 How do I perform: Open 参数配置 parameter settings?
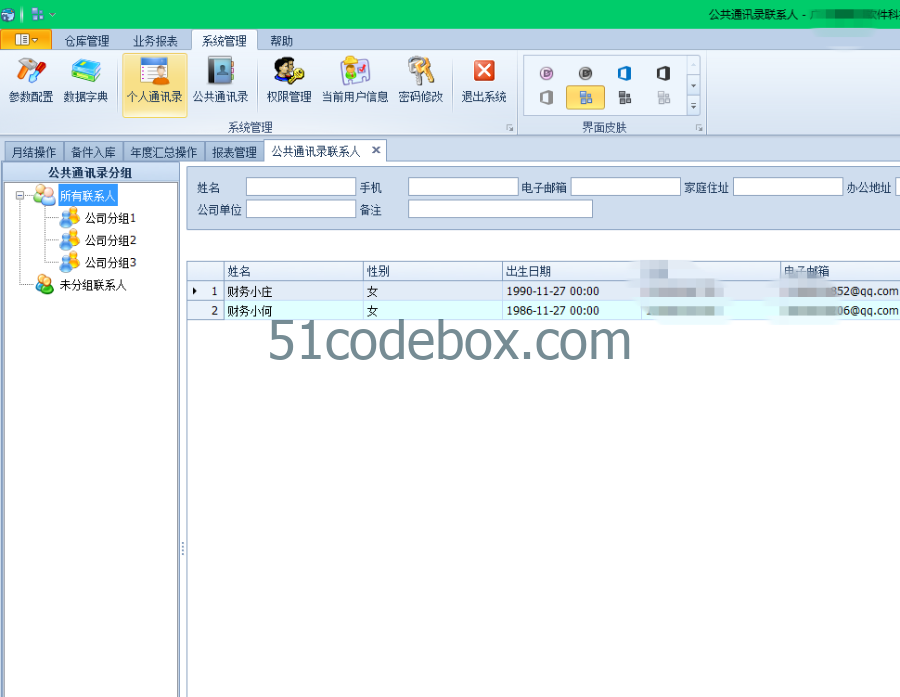click(31, 81)
